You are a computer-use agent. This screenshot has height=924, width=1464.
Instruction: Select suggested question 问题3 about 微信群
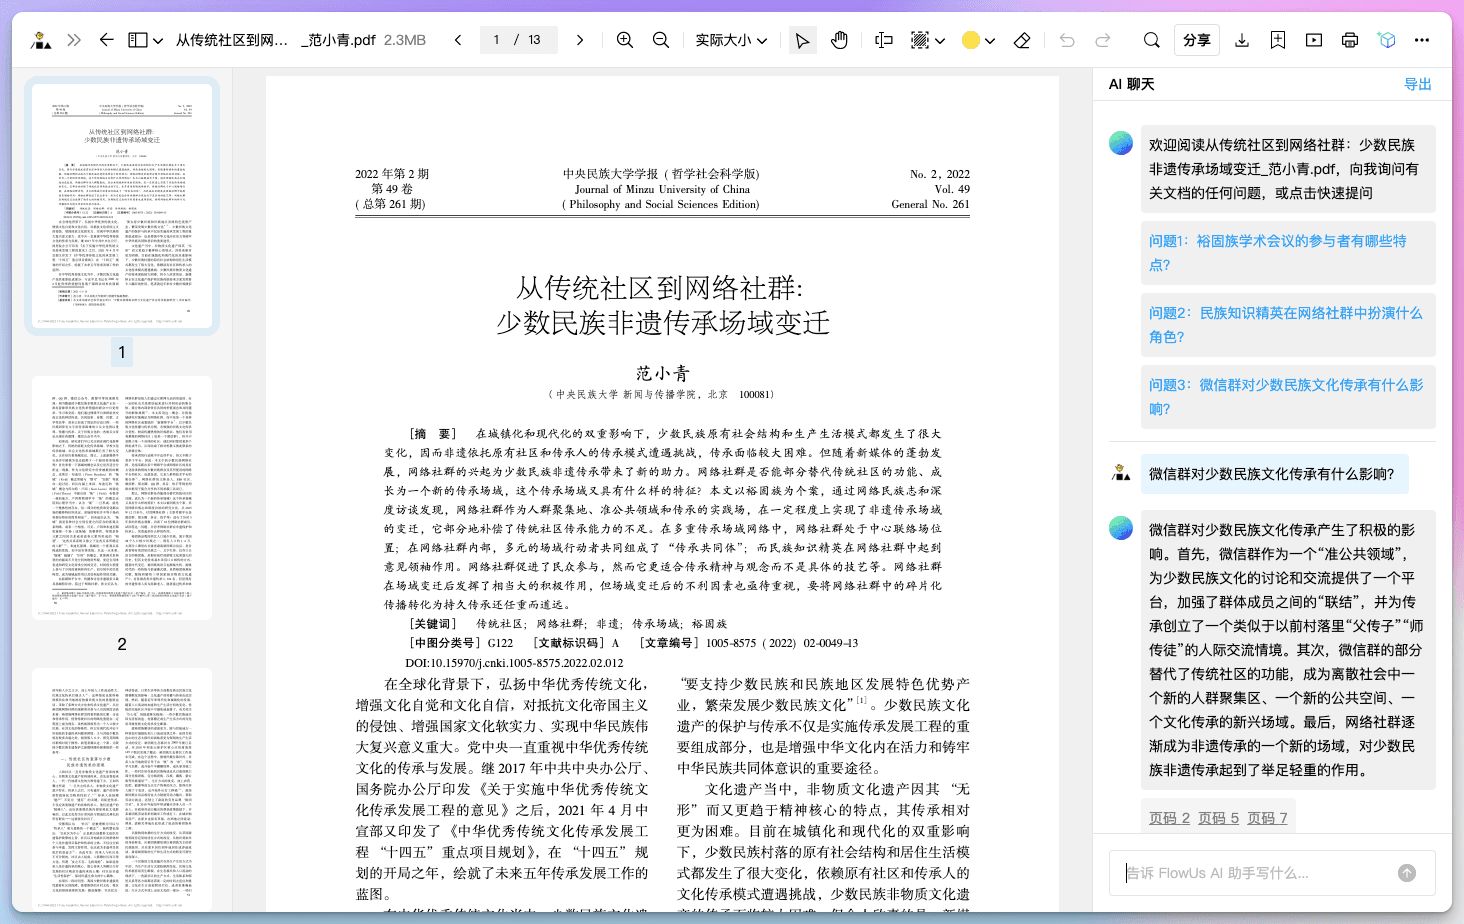click(1288, 397)
